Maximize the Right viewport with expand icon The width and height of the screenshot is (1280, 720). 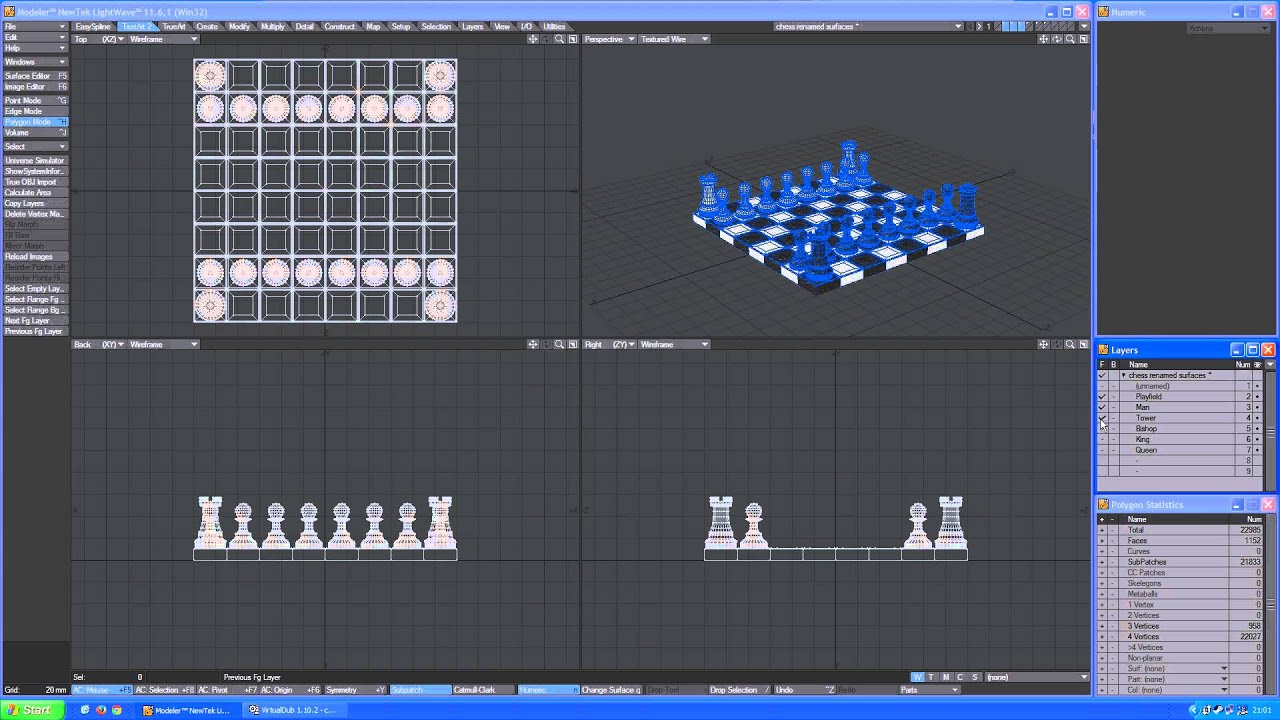coord(1083,344)
